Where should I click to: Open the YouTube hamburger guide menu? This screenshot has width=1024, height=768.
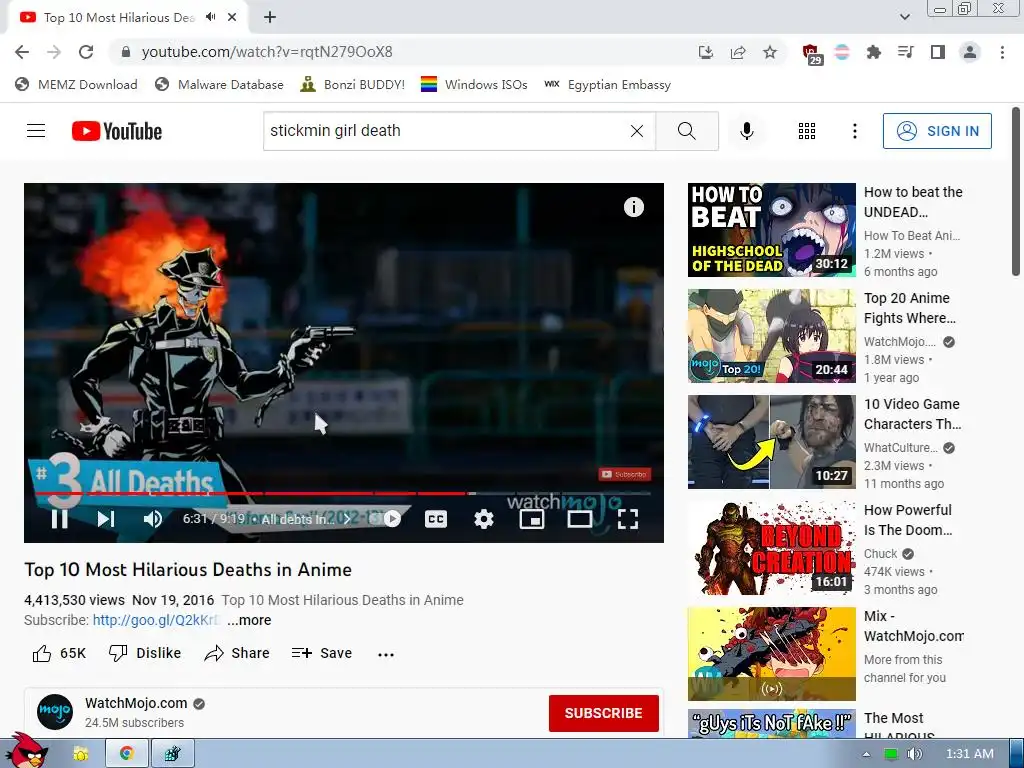coord(36,131)
